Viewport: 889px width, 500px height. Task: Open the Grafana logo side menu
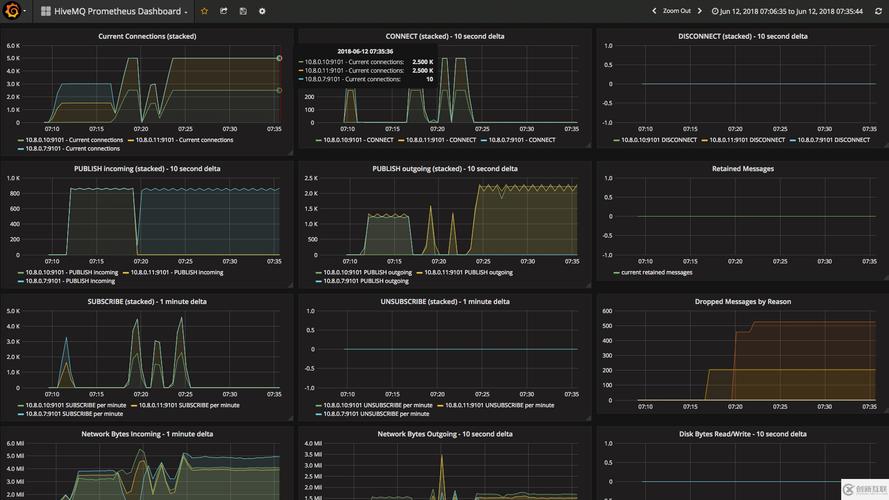tap(14, 11)
